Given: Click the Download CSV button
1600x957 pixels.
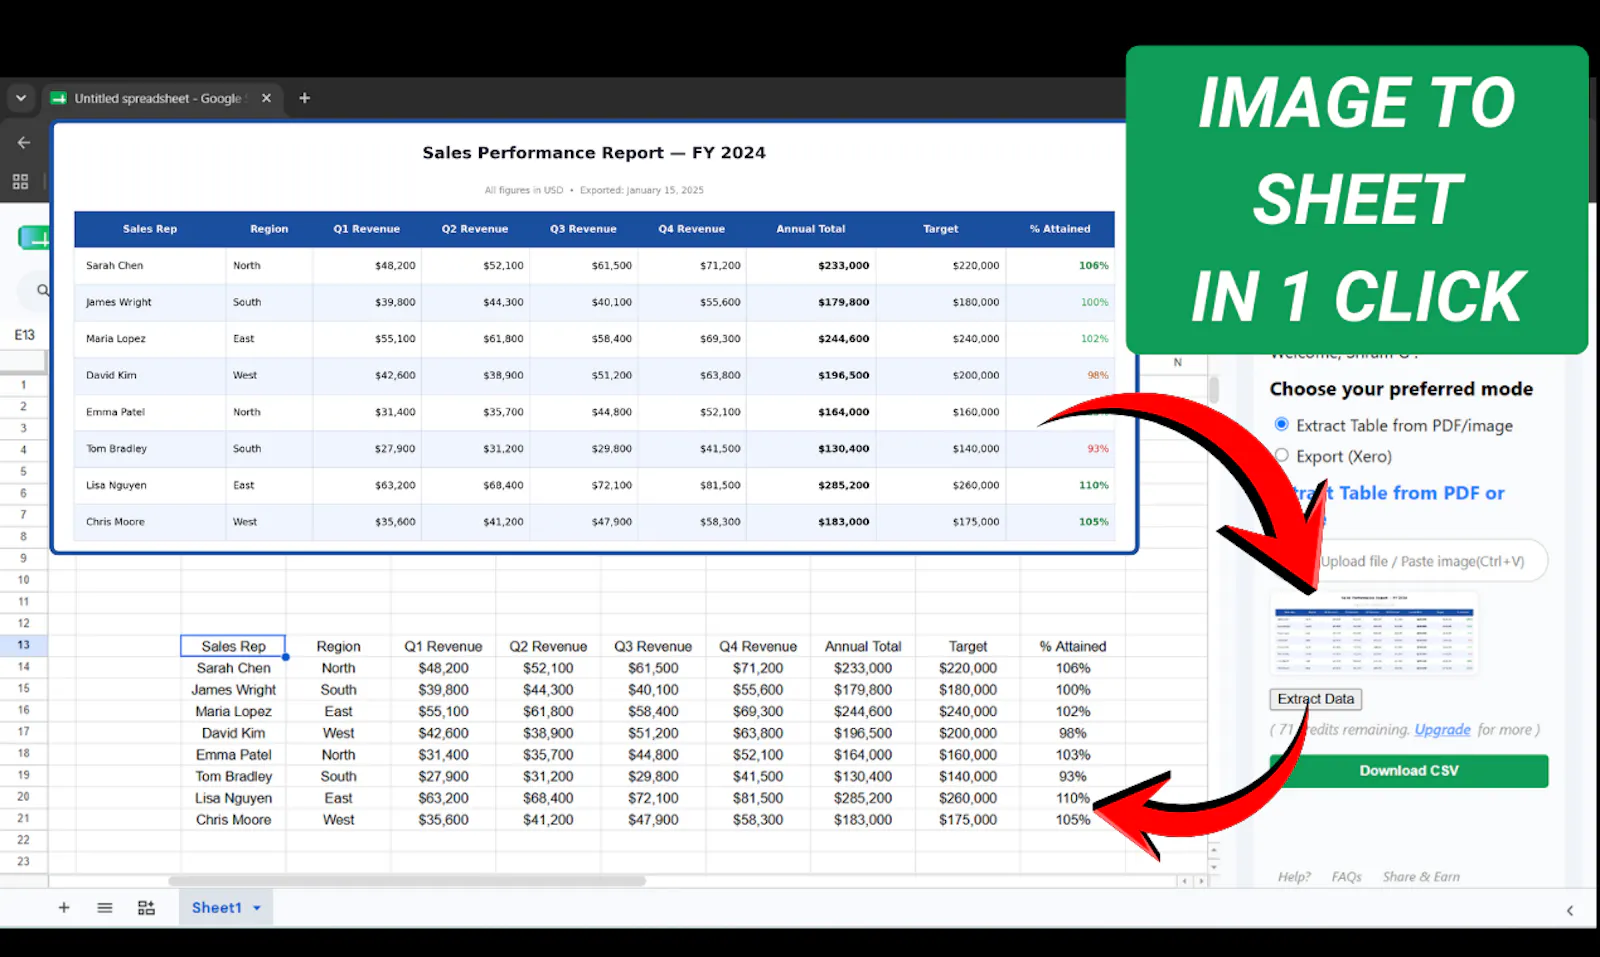Looking at the screenshot, I should point(1409,771).
